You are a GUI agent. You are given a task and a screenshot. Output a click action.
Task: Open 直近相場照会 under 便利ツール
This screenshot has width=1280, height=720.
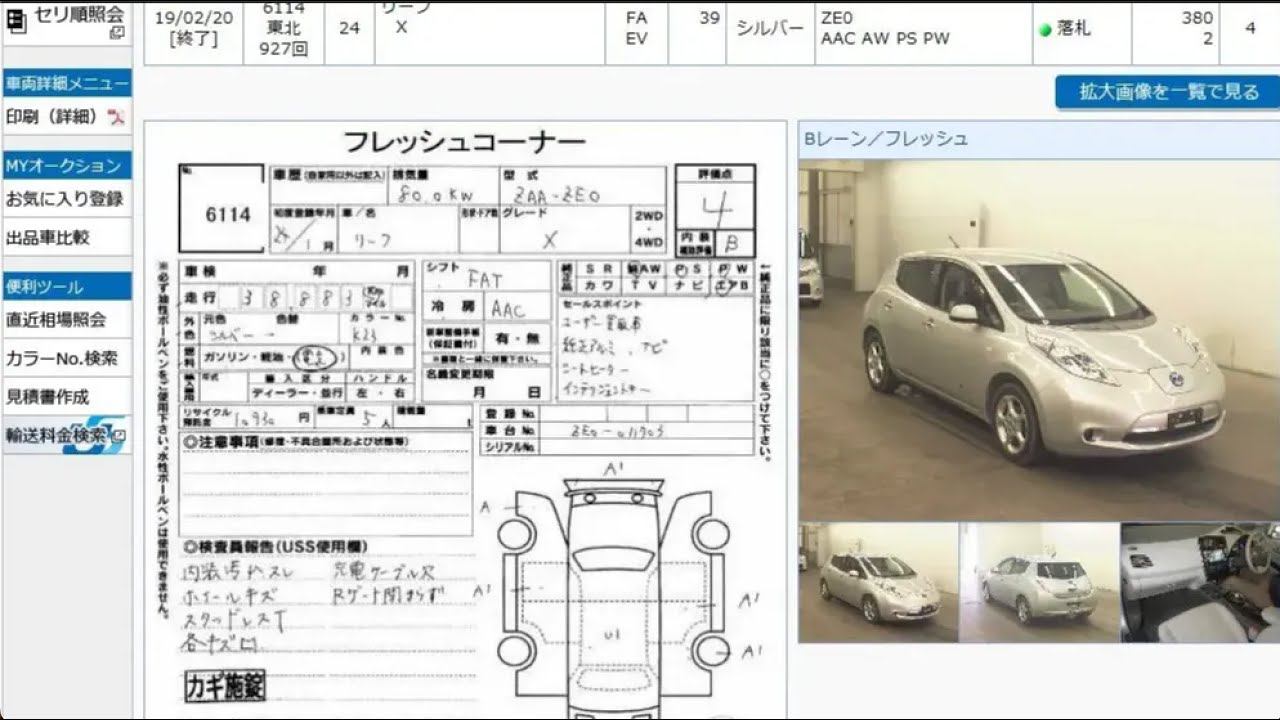point(56,320)
